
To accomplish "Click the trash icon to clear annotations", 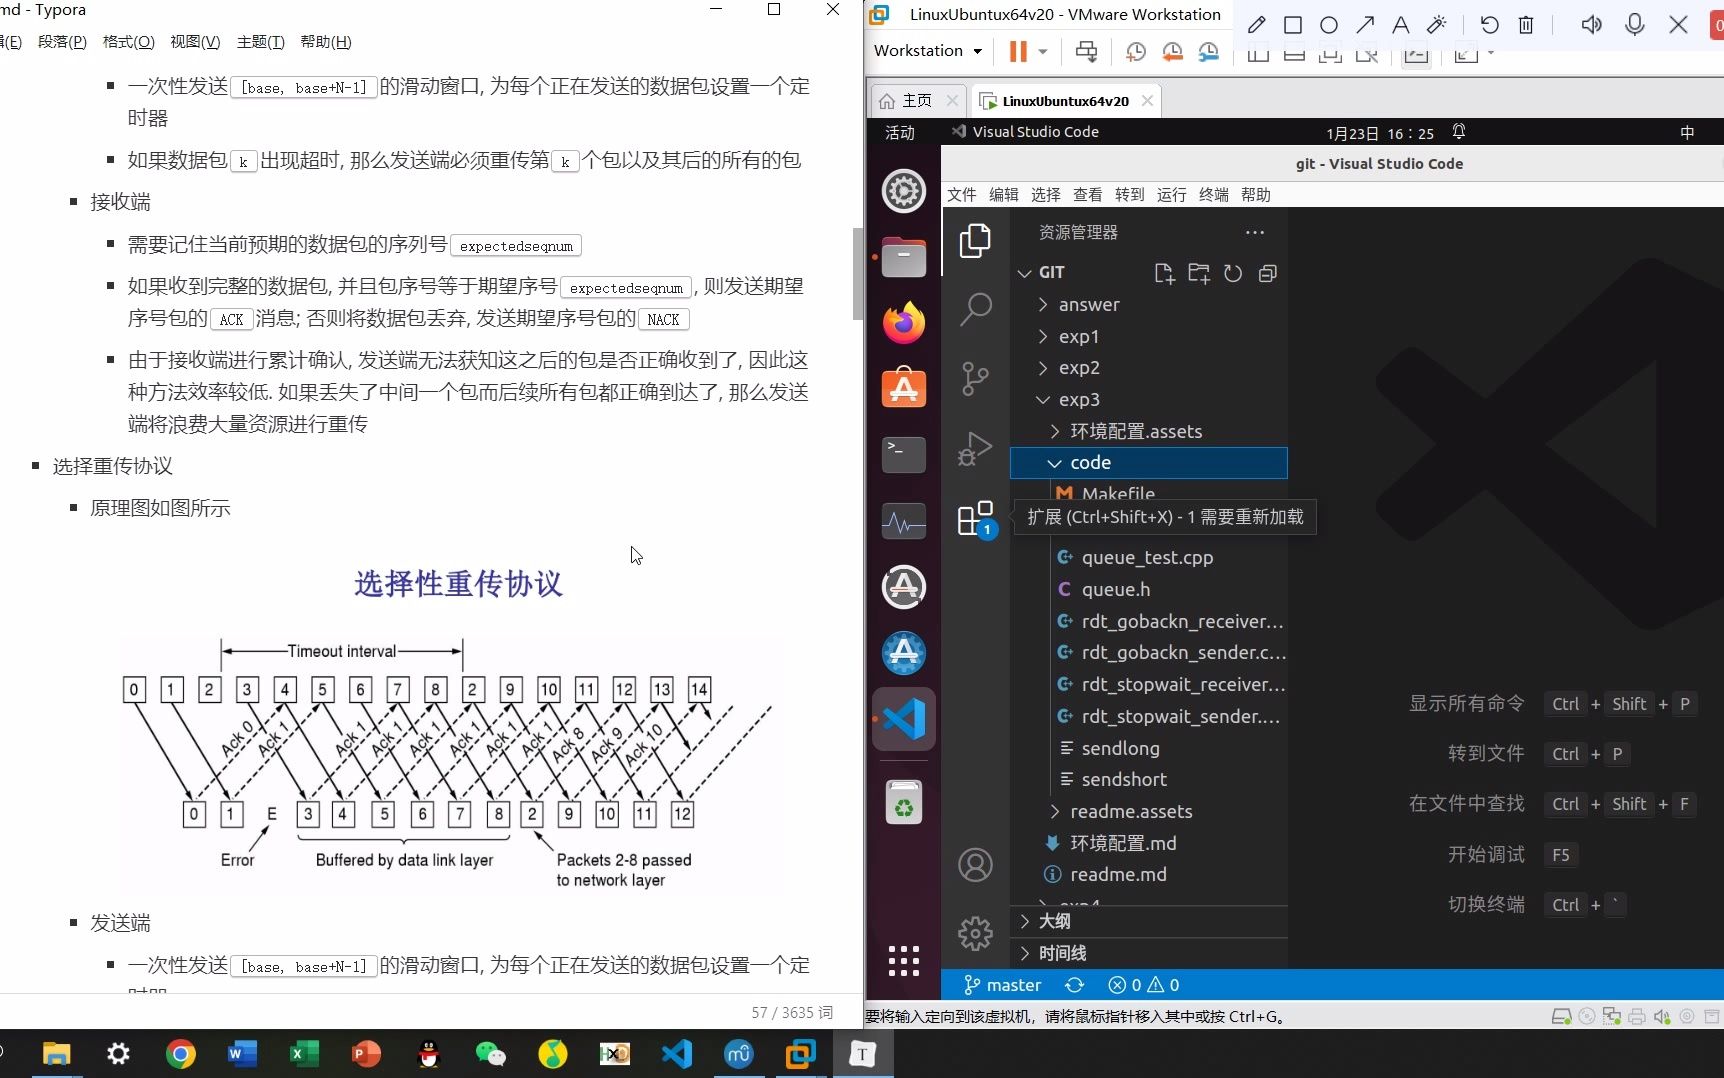I will 1526,25.
